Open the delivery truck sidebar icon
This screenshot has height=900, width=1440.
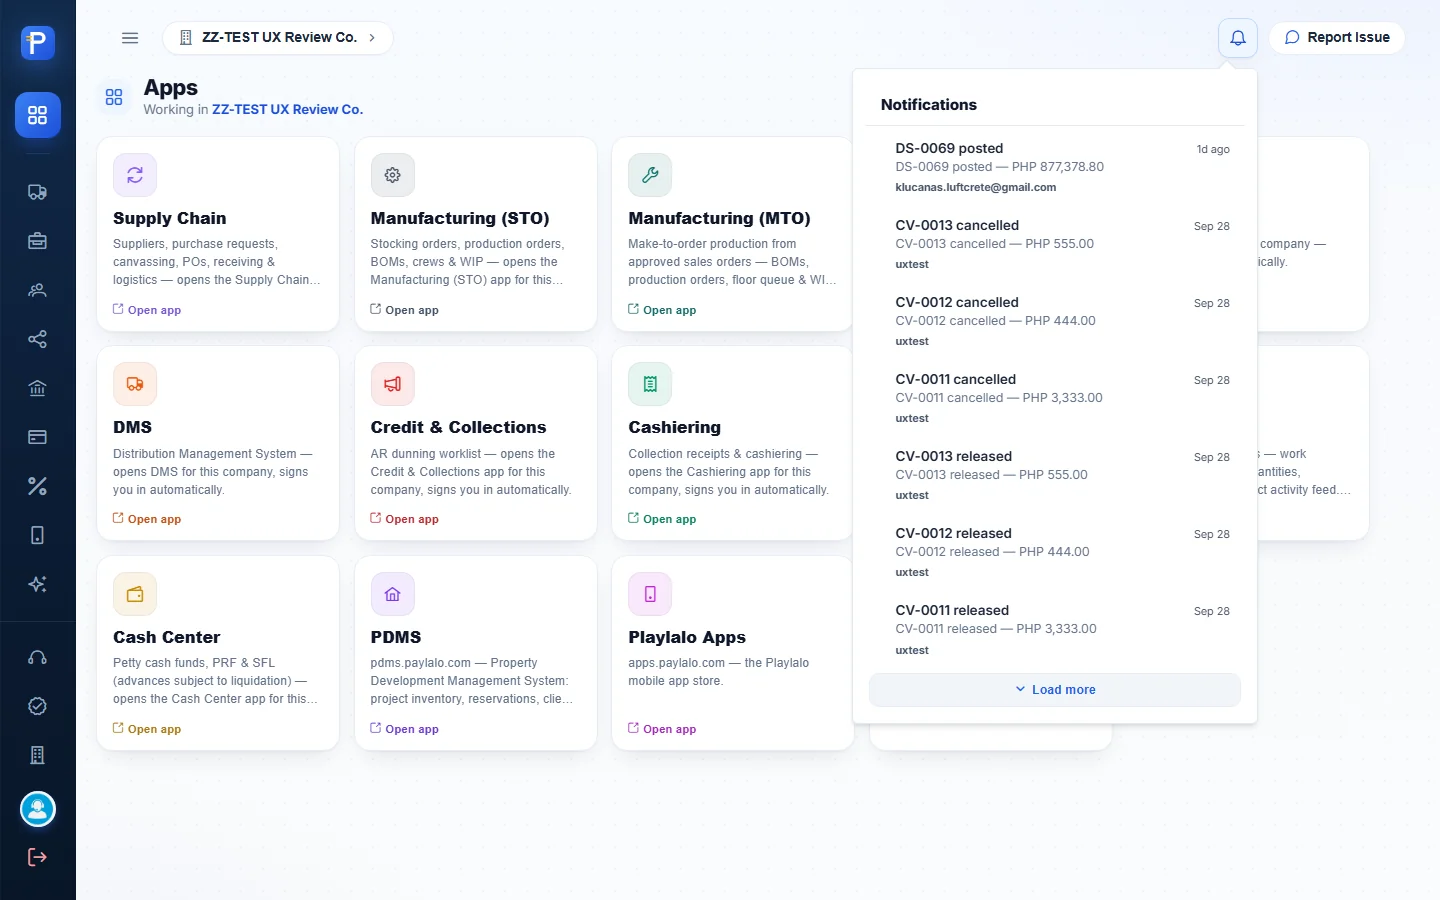[38, 192]
